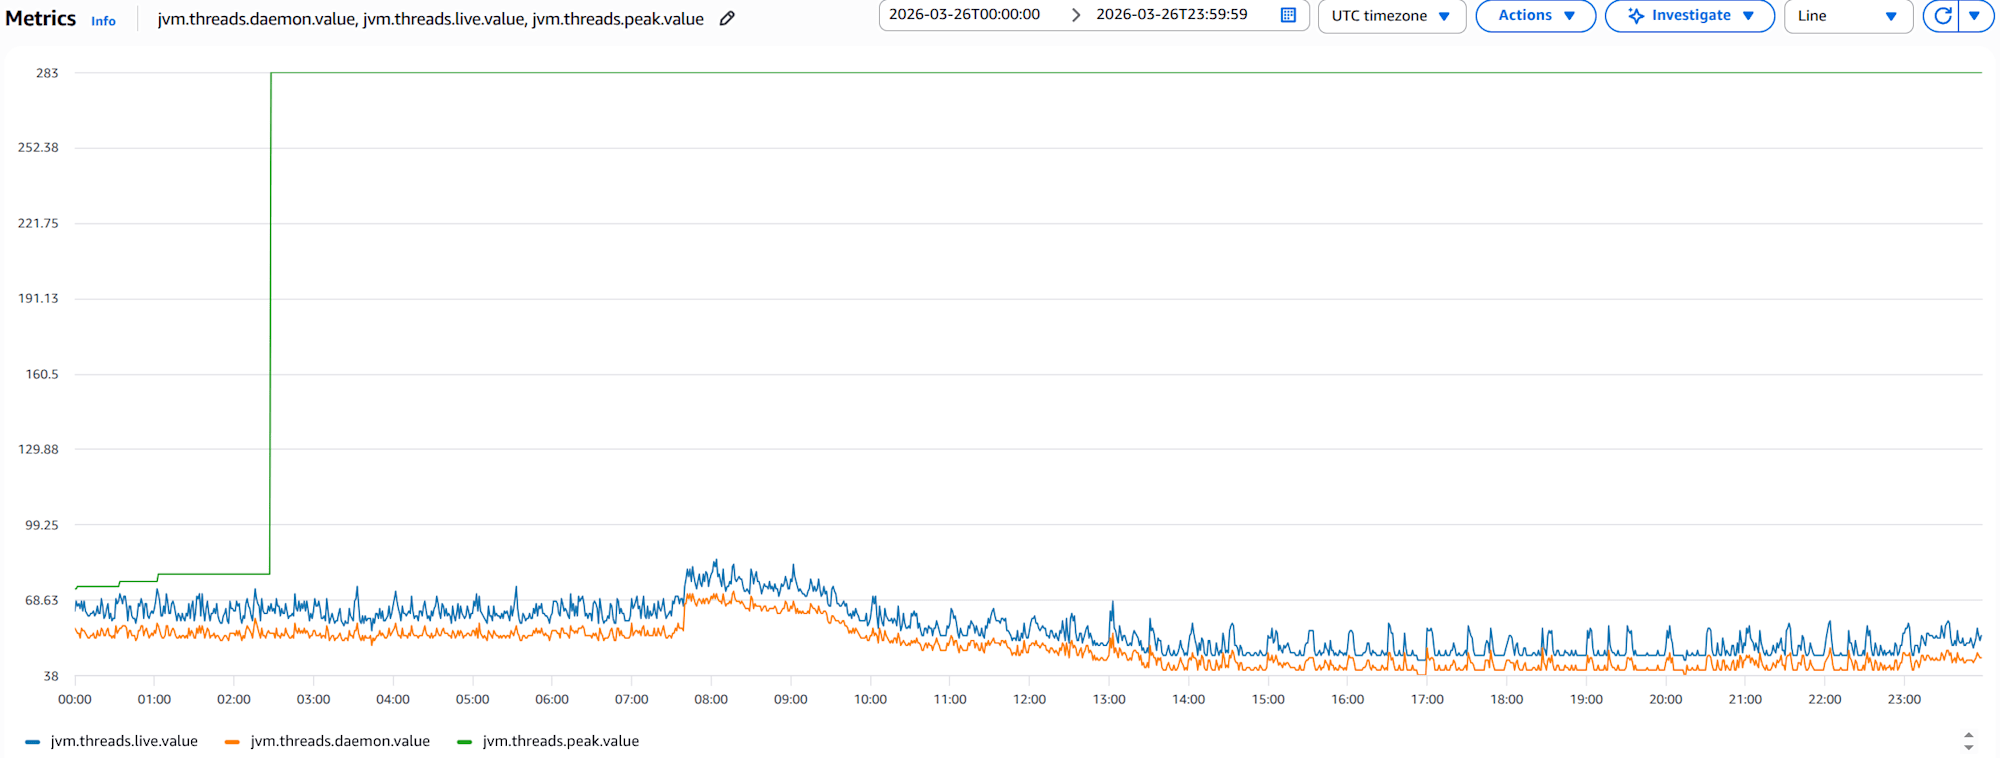Image resolution: width=2000 pixels, height=758 pixels.
Task: Click the start time 2026-03-26T00:00:00 field
Action: point(964,15)
